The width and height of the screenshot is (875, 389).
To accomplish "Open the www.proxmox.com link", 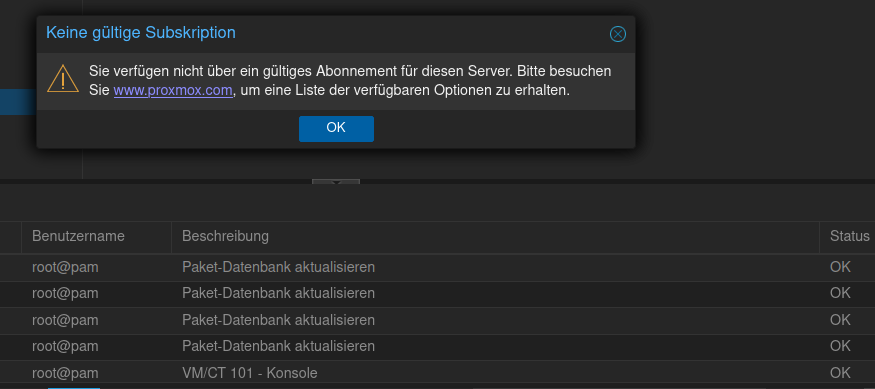I will 173,90.
